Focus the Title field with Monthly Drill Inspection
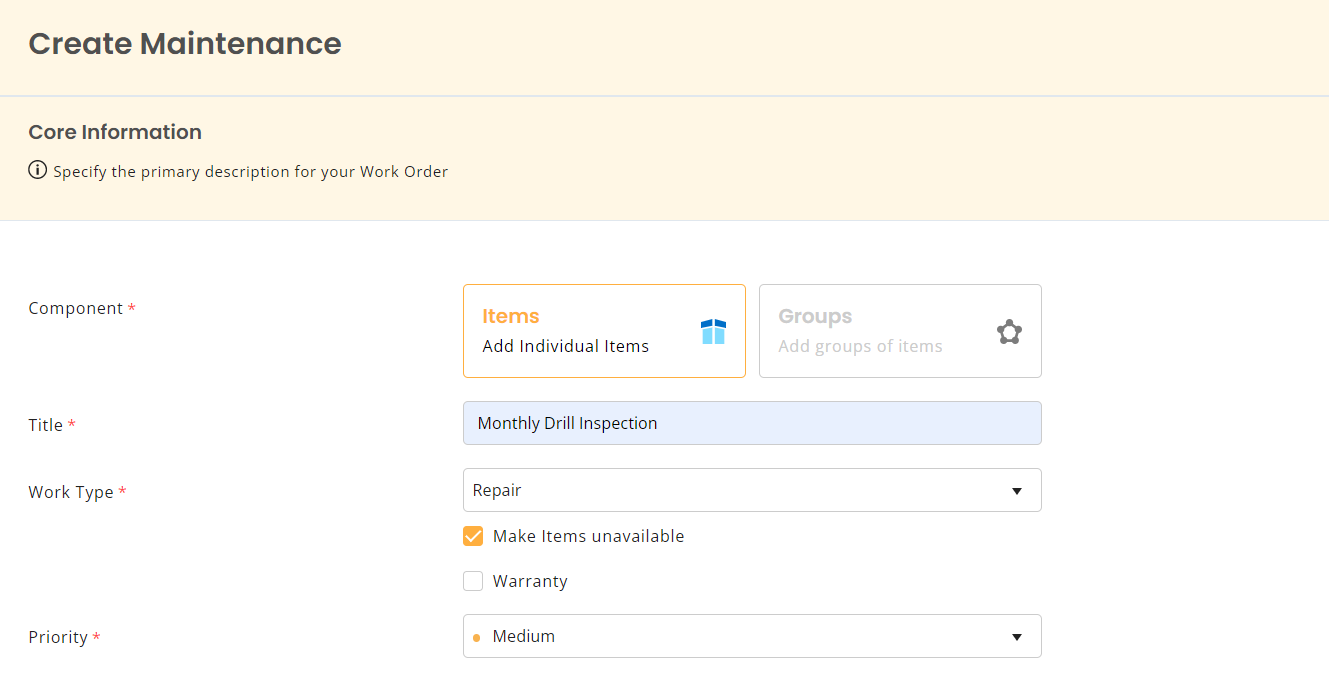Screen dimensions: 1329x673 click(x=751, y=423)
